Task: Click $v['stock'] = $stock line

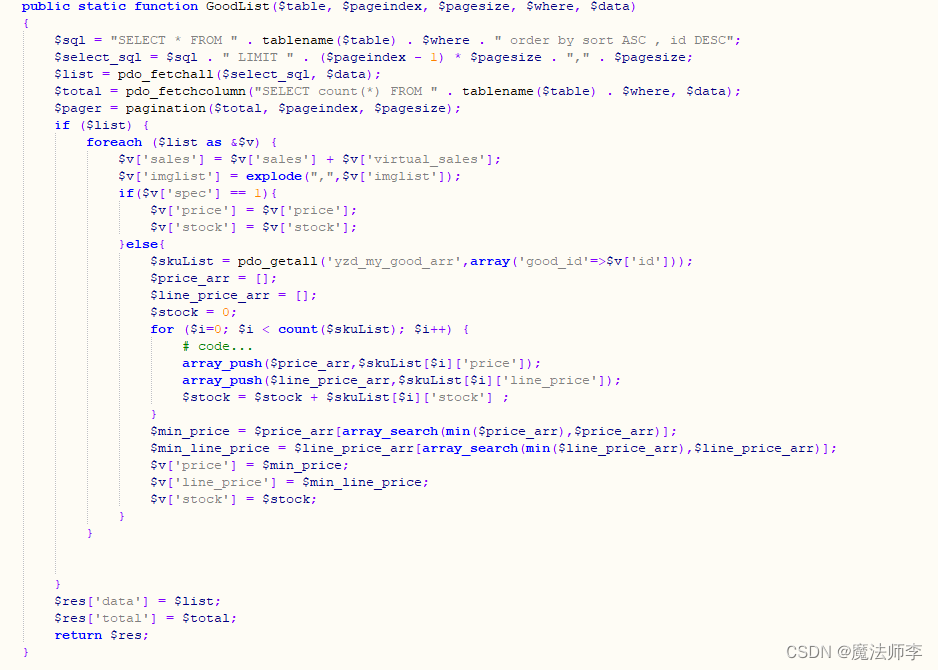Action: [233, 500]
